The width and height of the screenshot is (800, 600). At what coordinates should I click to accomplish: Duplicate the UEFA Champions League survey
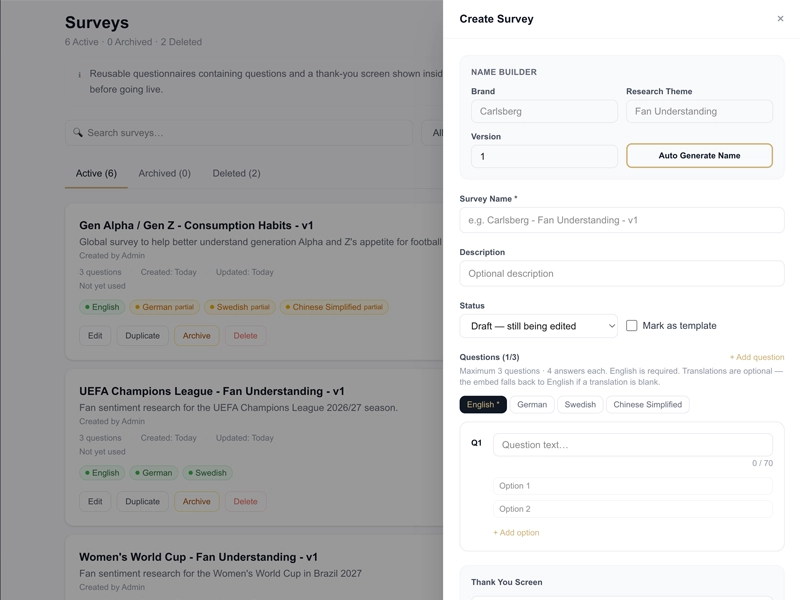click(142, 502)
